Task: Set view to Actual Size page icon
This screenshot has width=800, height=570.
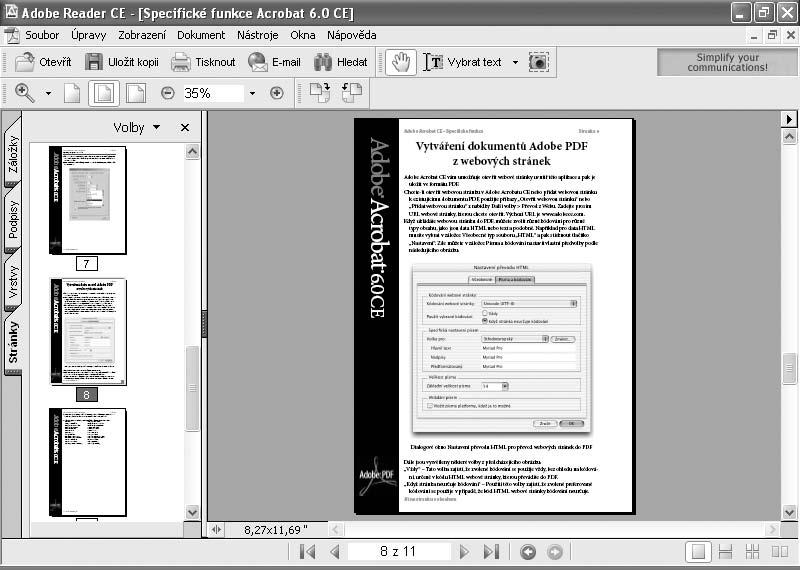Action: (x=72, y=93)
